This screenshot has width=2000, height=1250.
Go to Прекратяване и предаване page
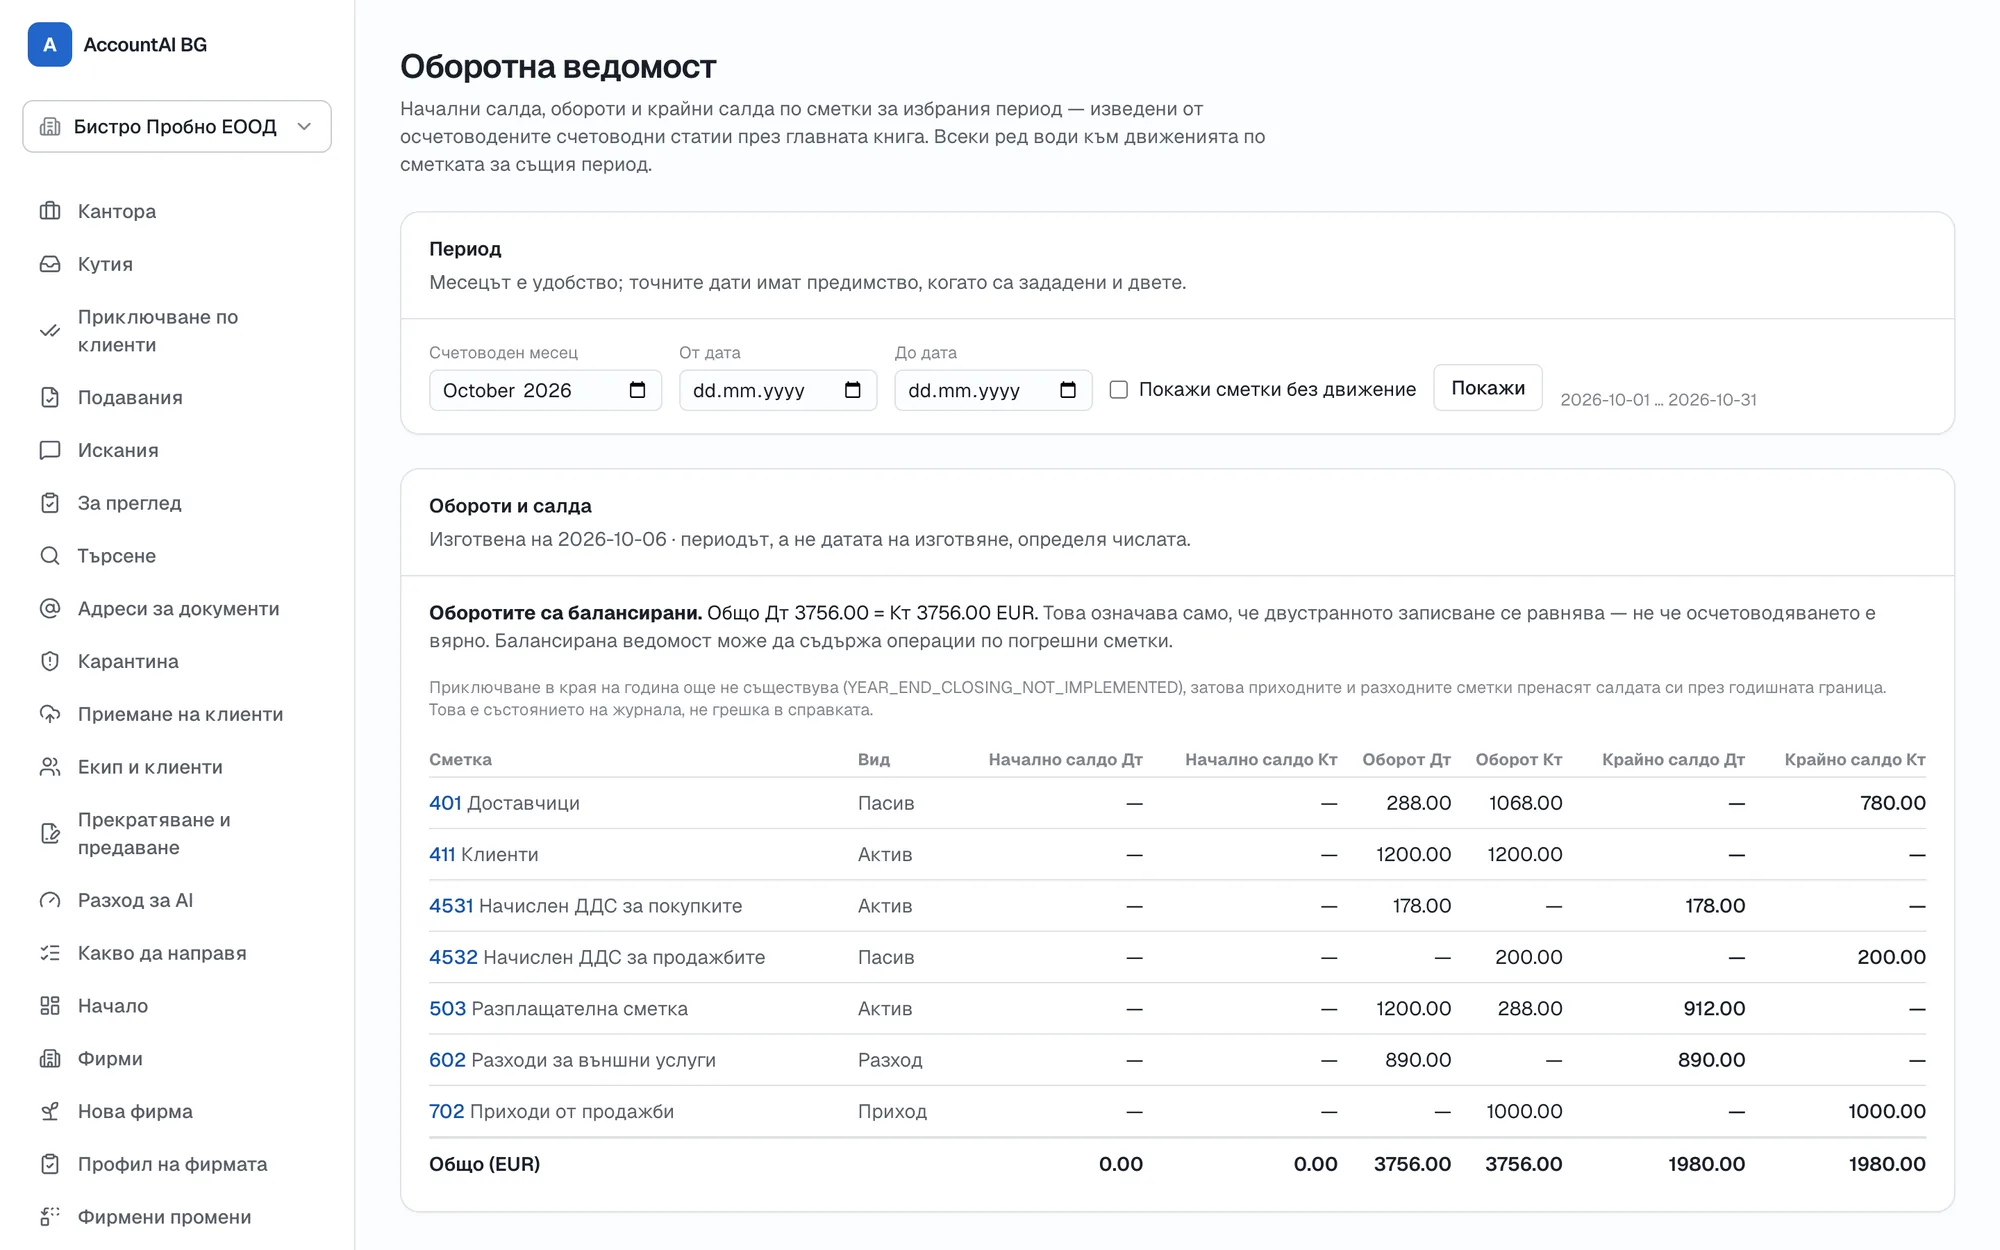point(177,834)
